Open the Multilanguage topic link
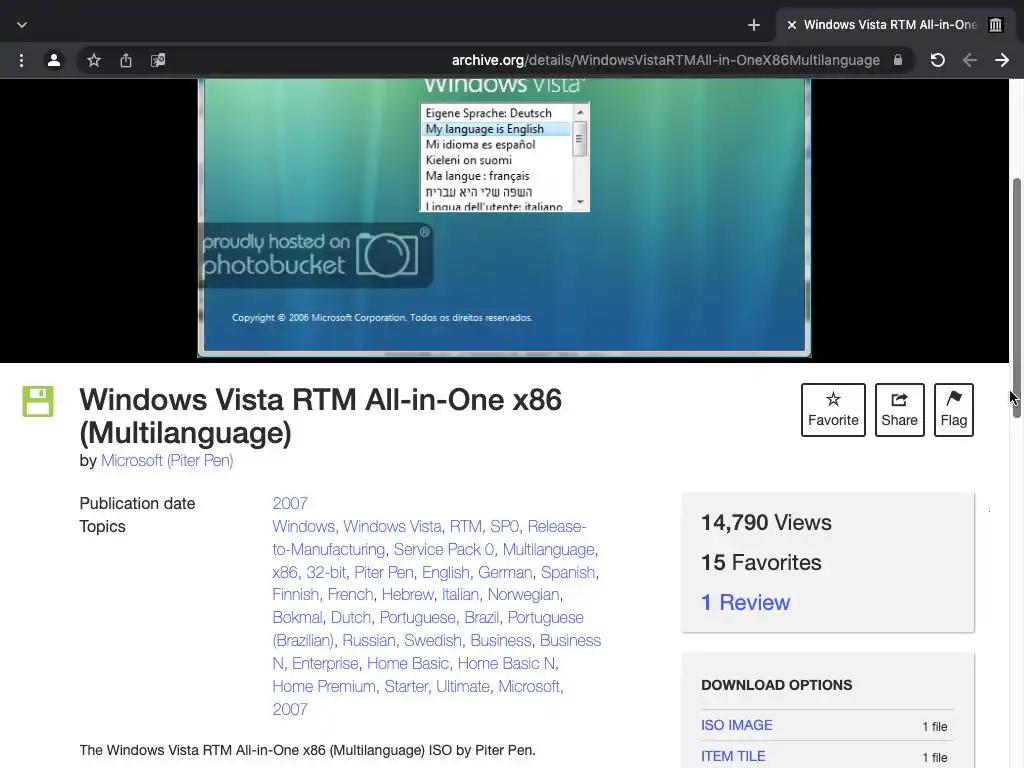This screenshot has height=768, width=1024. coord(549,549)
